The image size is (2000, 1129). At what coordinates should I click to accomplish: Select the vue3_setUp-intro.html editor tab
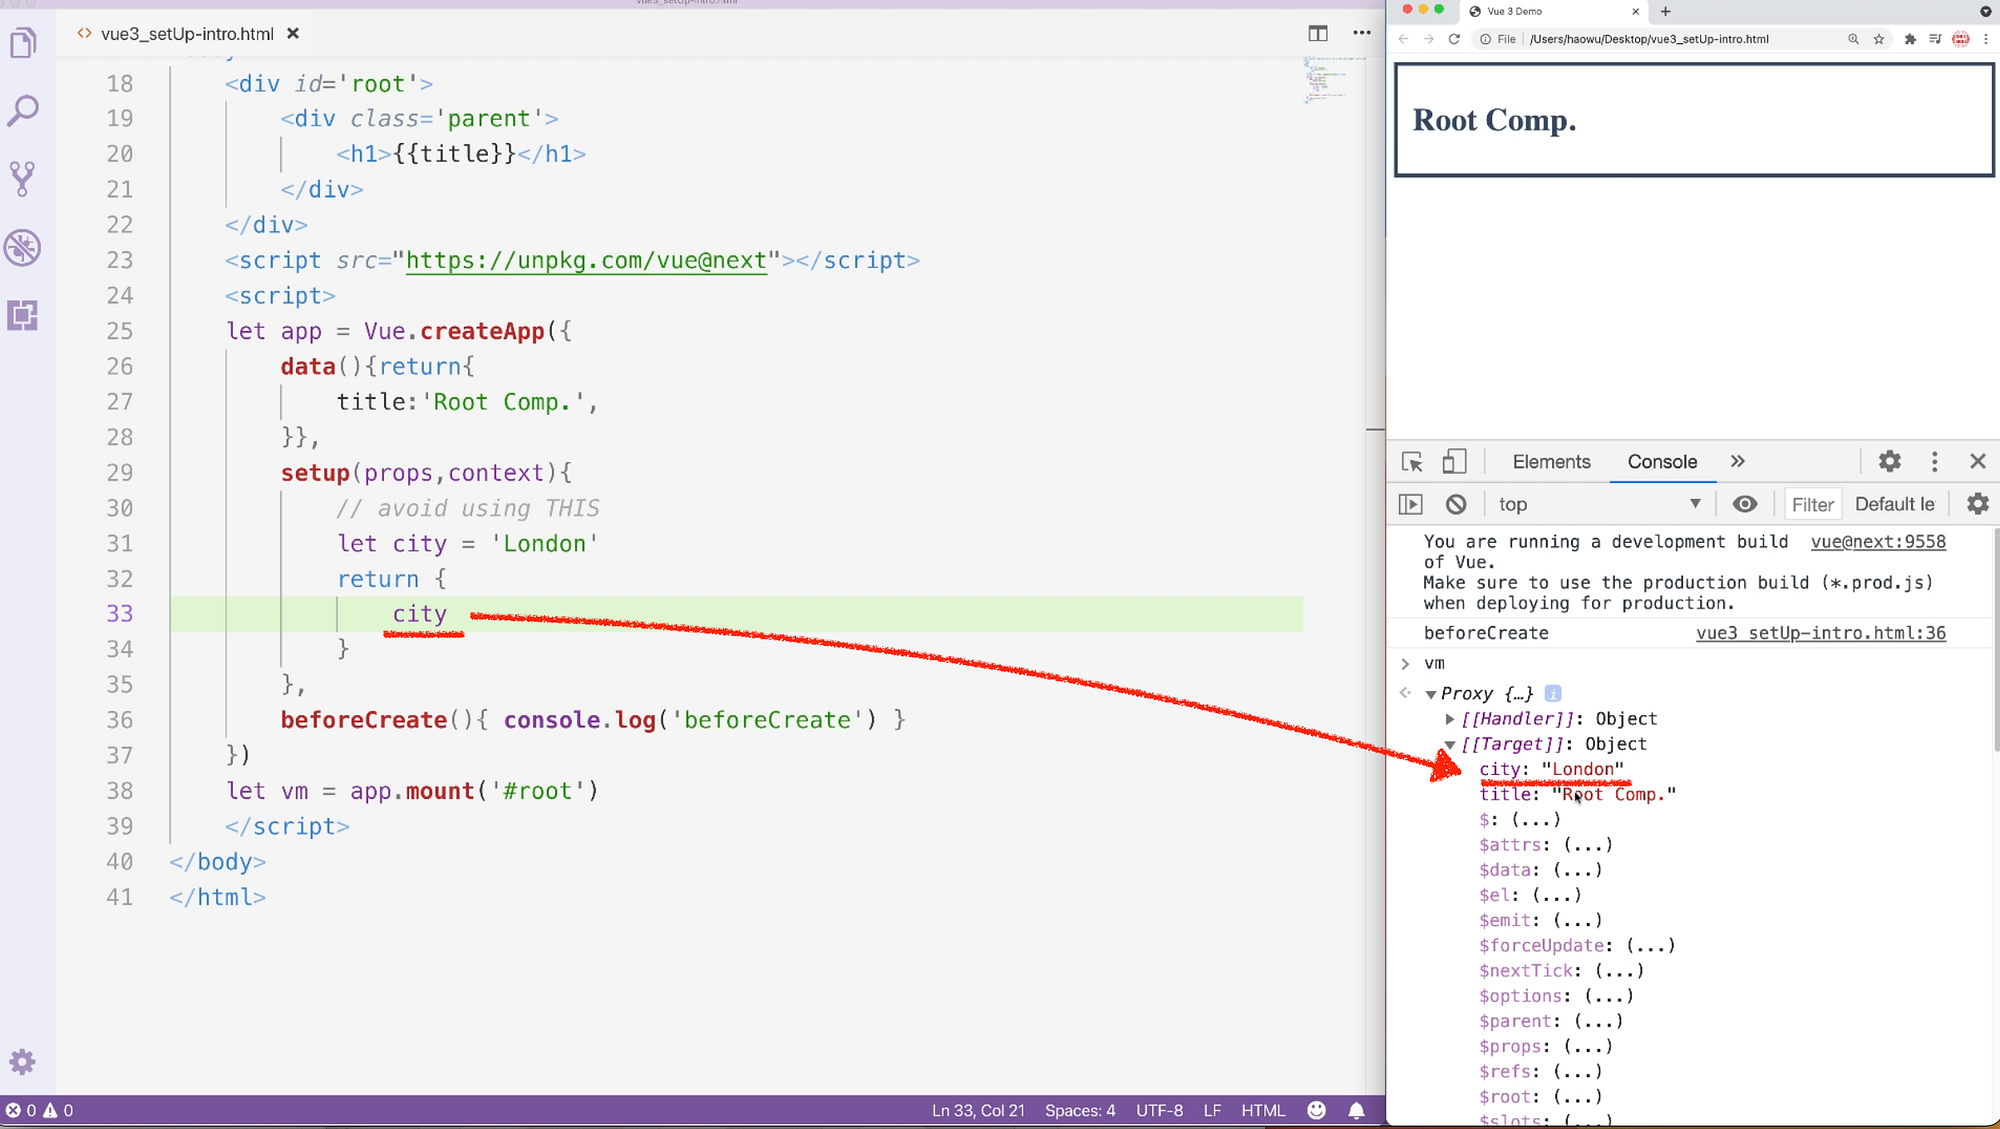pos(187,34)
